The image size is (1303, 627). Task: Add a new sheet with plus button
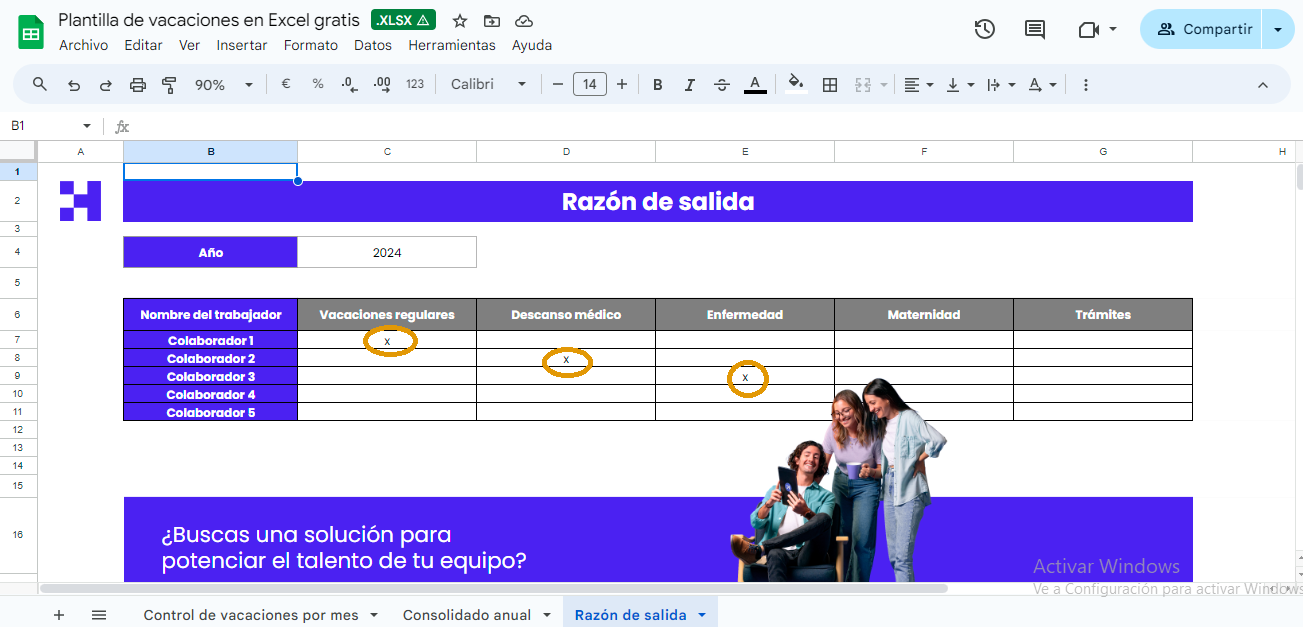click(x=59, y=615)
